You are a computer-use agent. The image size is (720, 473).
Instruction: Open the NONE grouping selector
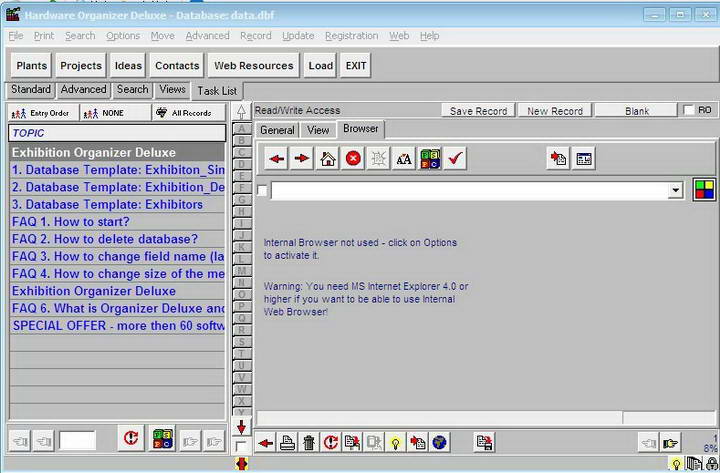pyautogui.click(x=116, y=113)
